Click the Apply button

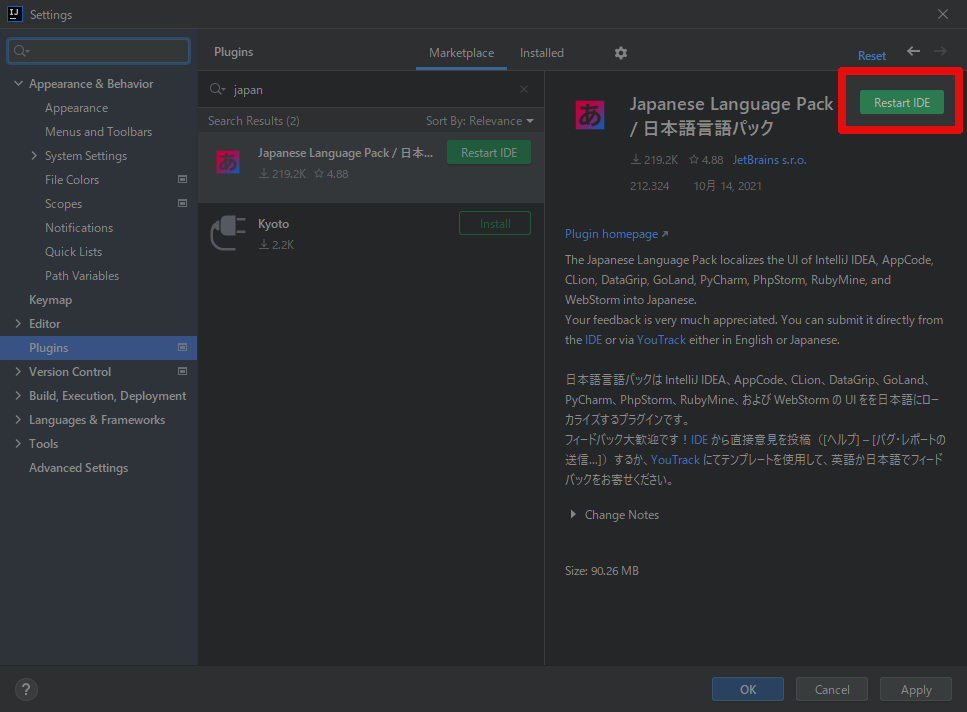tap(916, 689)
